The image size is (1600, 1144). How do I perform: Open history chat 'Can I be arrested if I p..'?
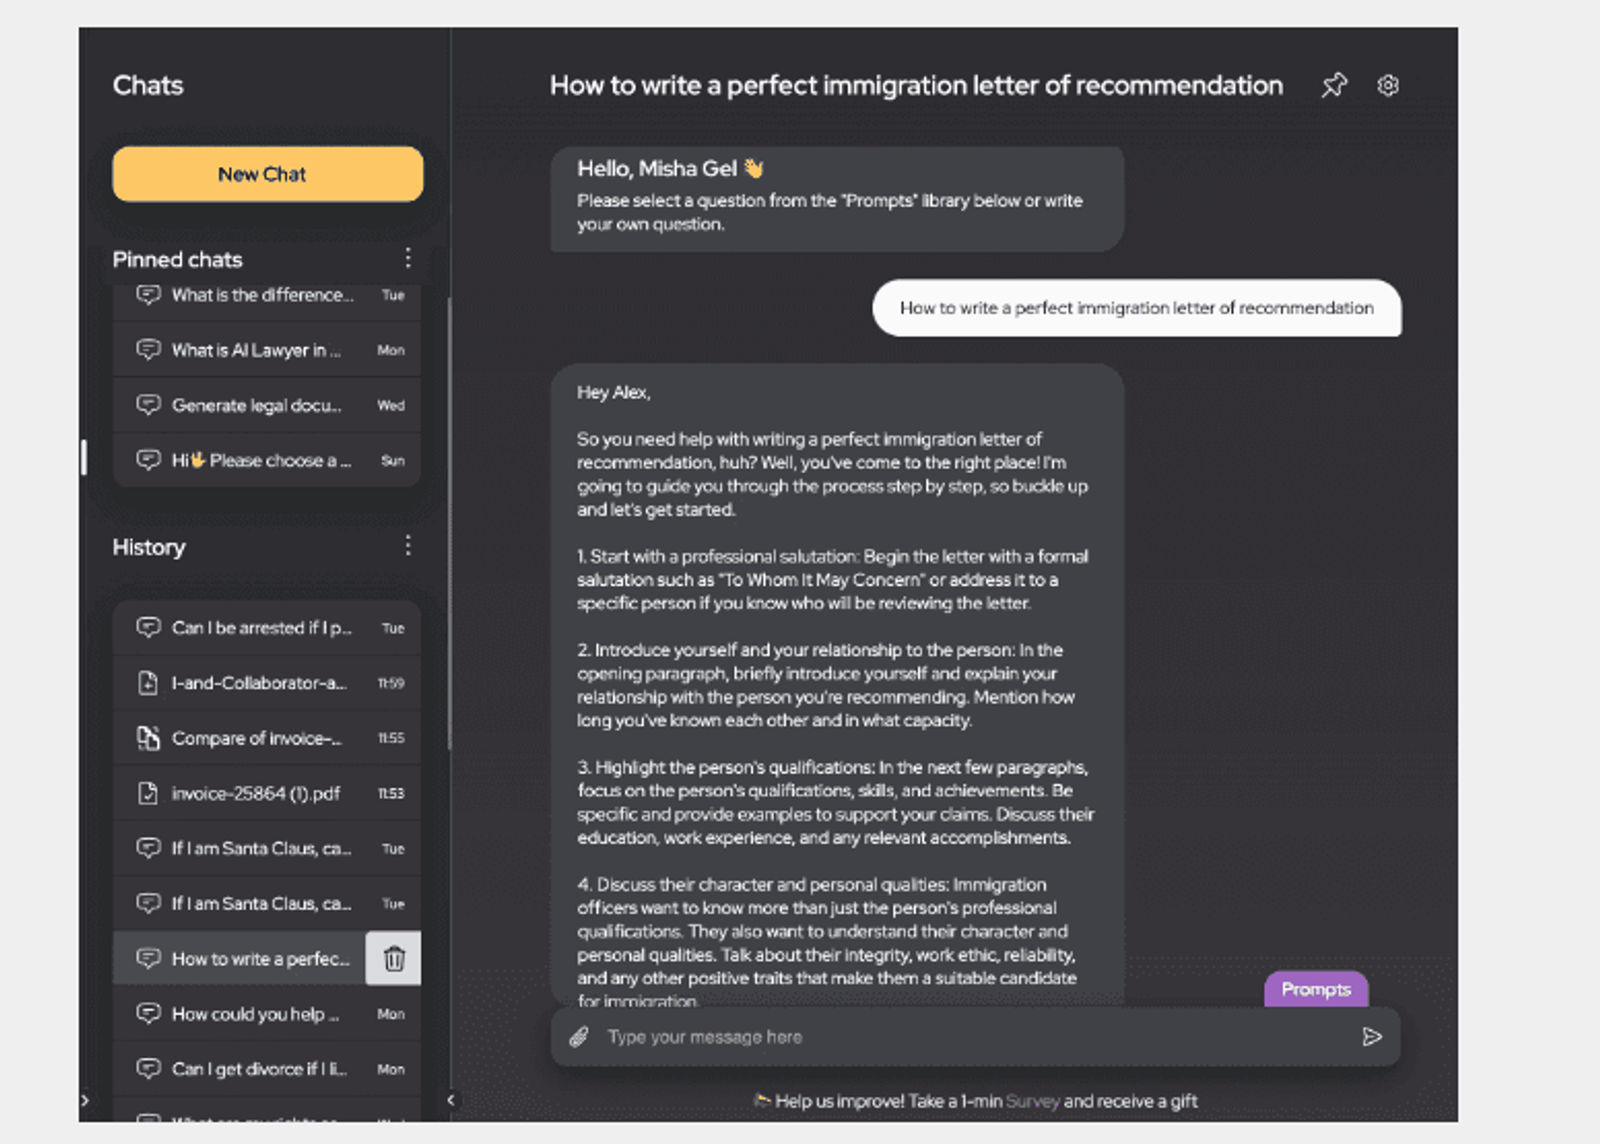point(267,628)
